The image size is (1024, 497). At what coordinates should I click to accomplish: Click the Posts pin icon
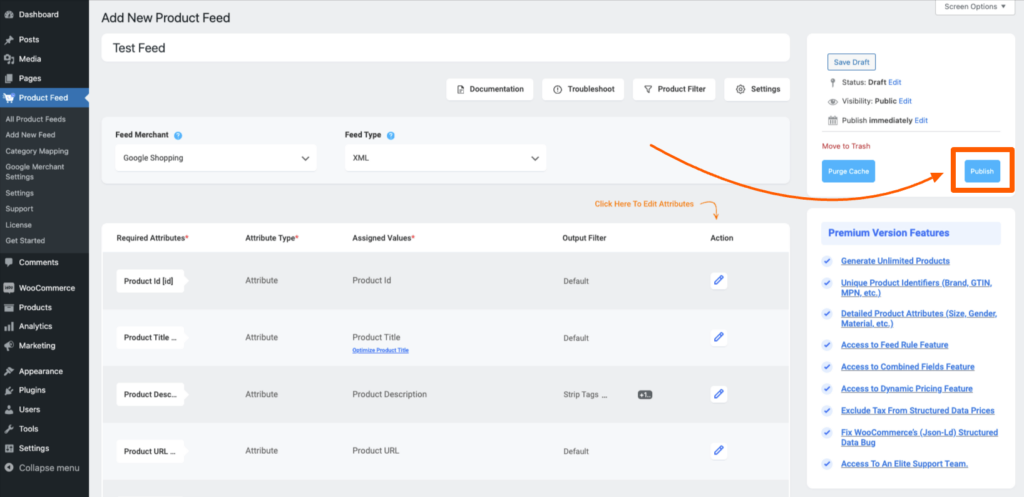[x=9, y=40]
